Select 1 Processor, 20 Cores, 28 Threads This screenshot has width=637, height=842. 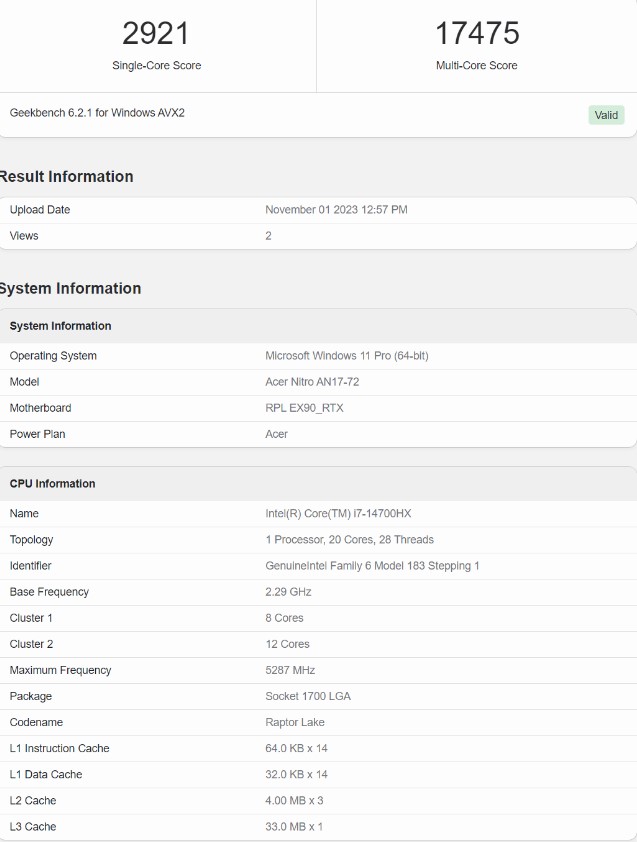(350, 540)
